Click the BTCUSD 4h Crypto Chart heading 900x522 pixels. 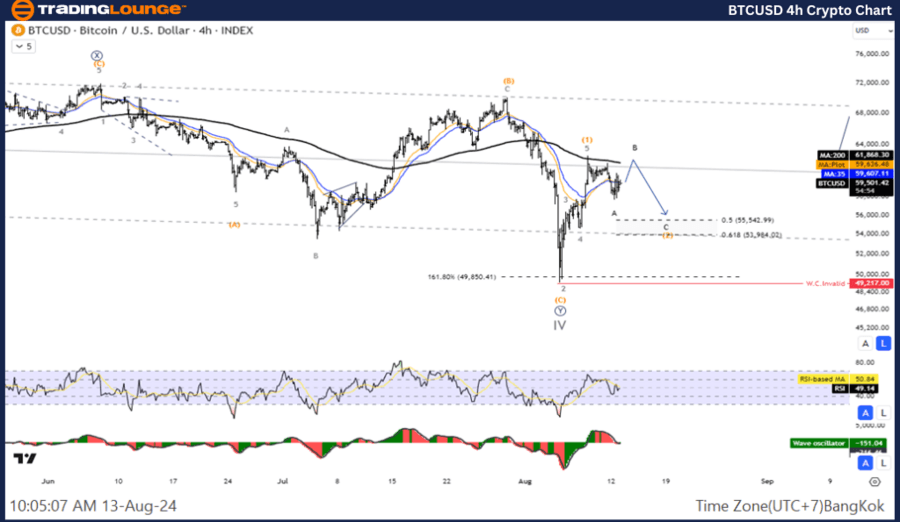point(809,10)
